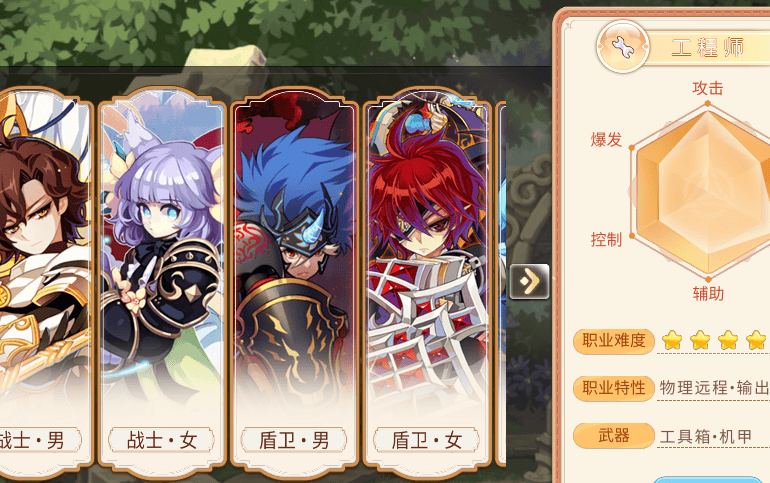Click the wrench Engineer class icon

click(x=623, y=47)
